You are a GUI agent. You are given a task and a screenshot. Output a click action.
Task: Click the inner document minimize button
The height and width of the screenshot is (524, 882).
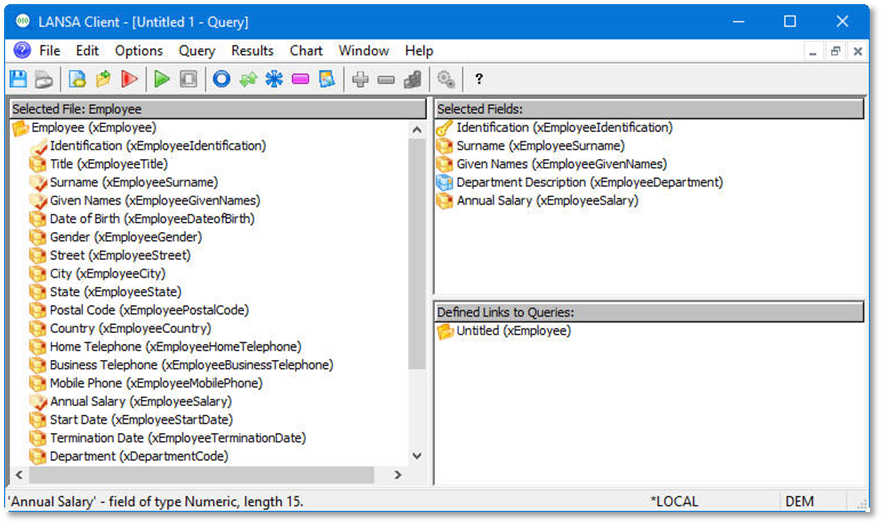tap(813, 52)
